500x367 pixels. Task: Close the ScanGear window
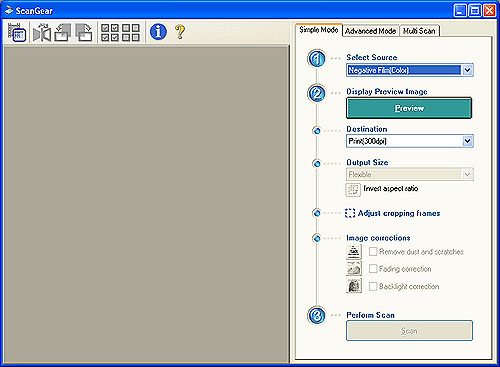[489, 11]
